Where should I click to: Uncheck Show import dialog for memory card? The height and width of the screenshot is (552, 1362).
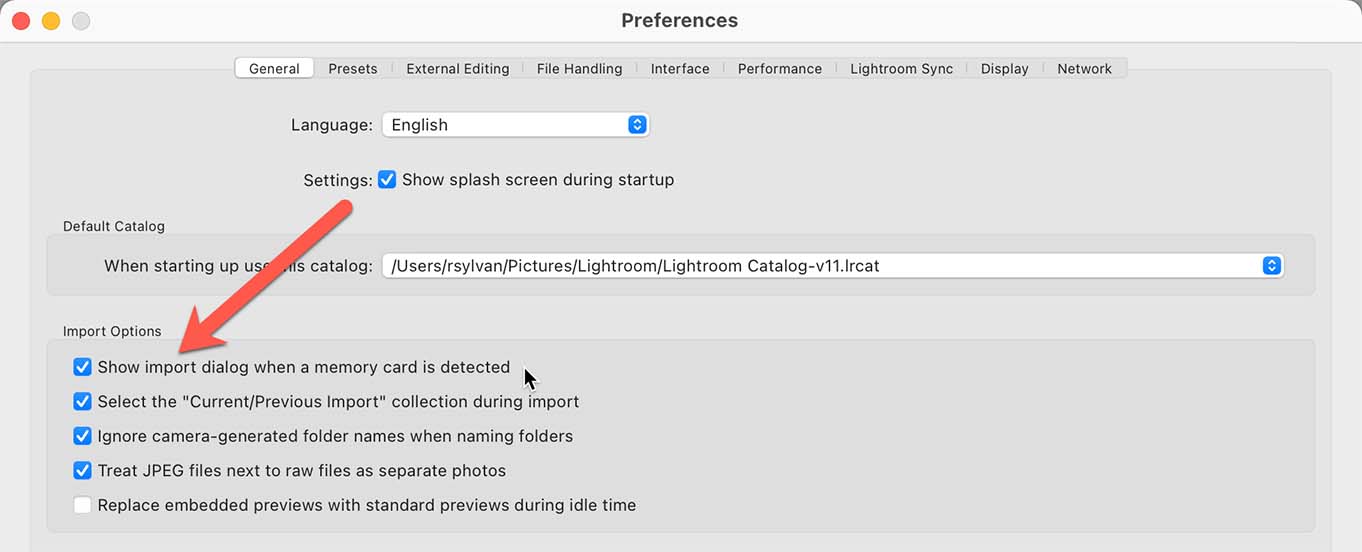coord(82,367)
